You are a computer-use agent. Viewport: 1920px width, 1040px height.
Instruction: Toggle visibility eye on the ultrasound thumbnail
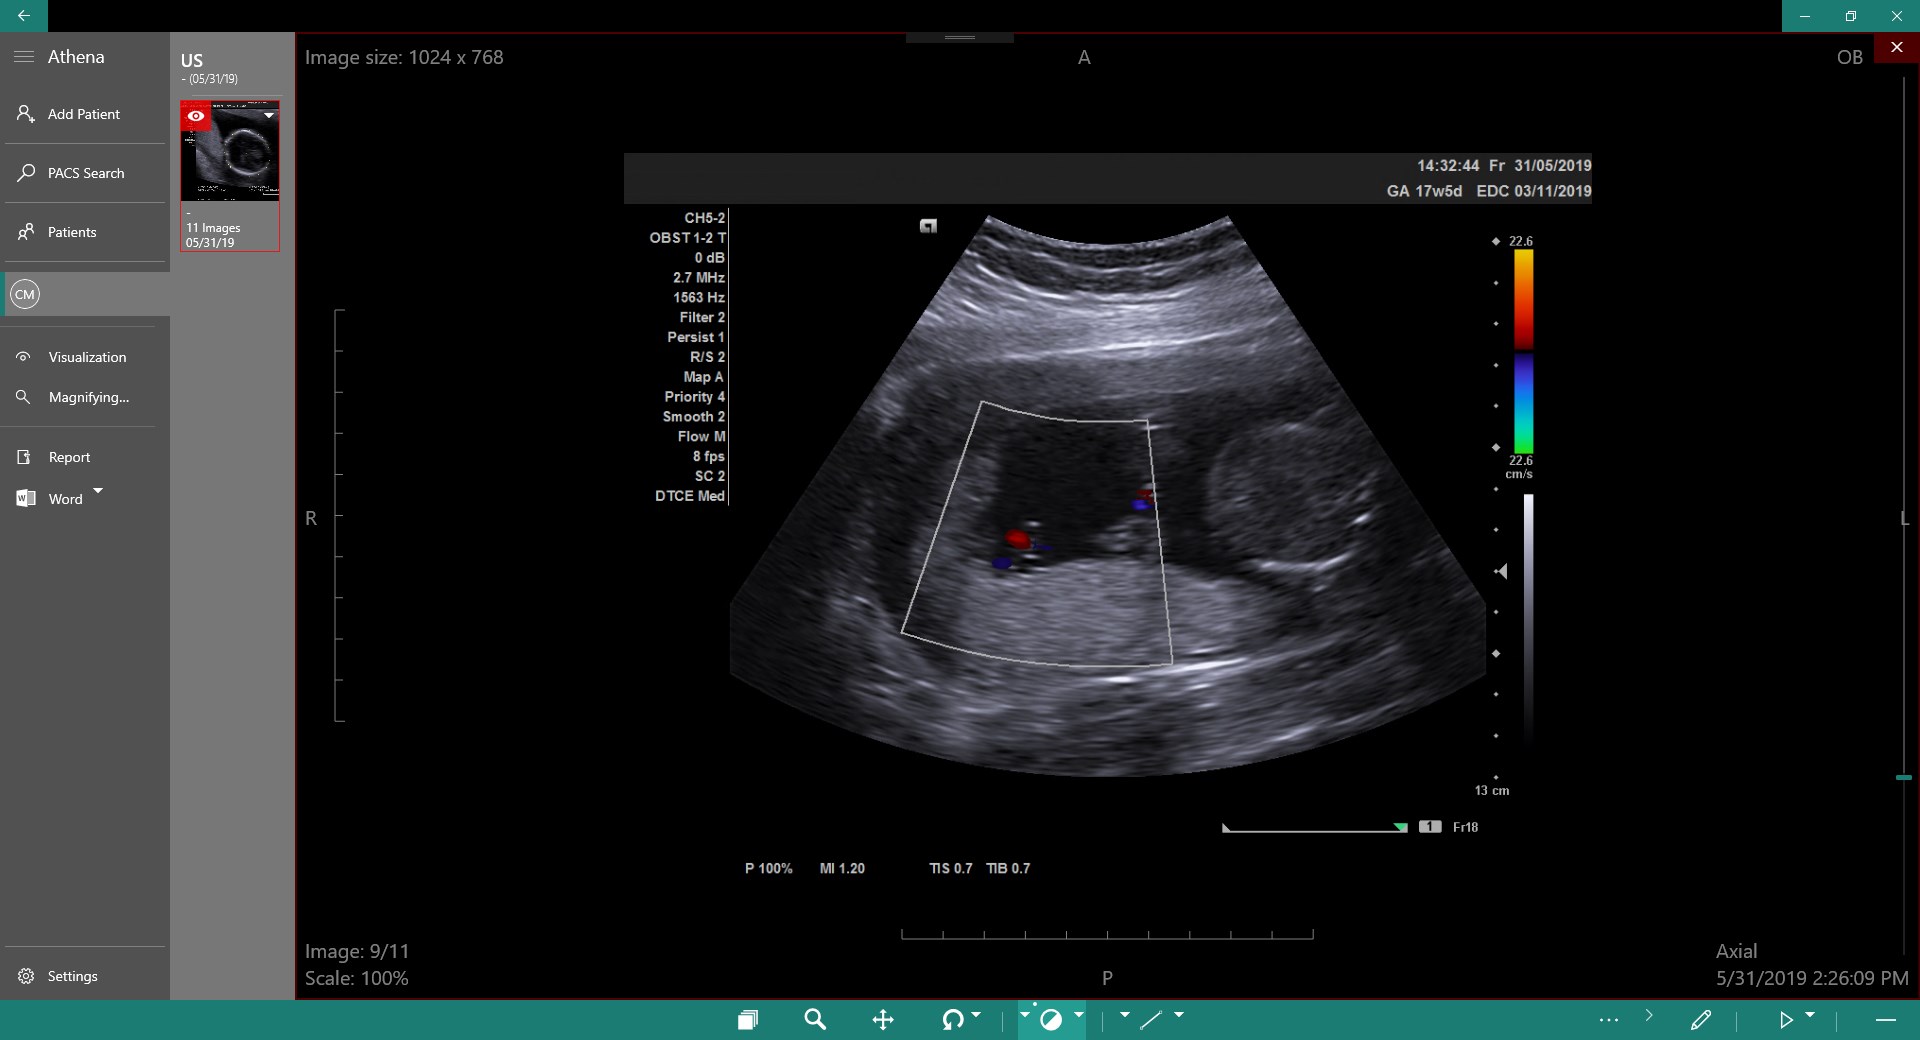click(x=196, y=117)
